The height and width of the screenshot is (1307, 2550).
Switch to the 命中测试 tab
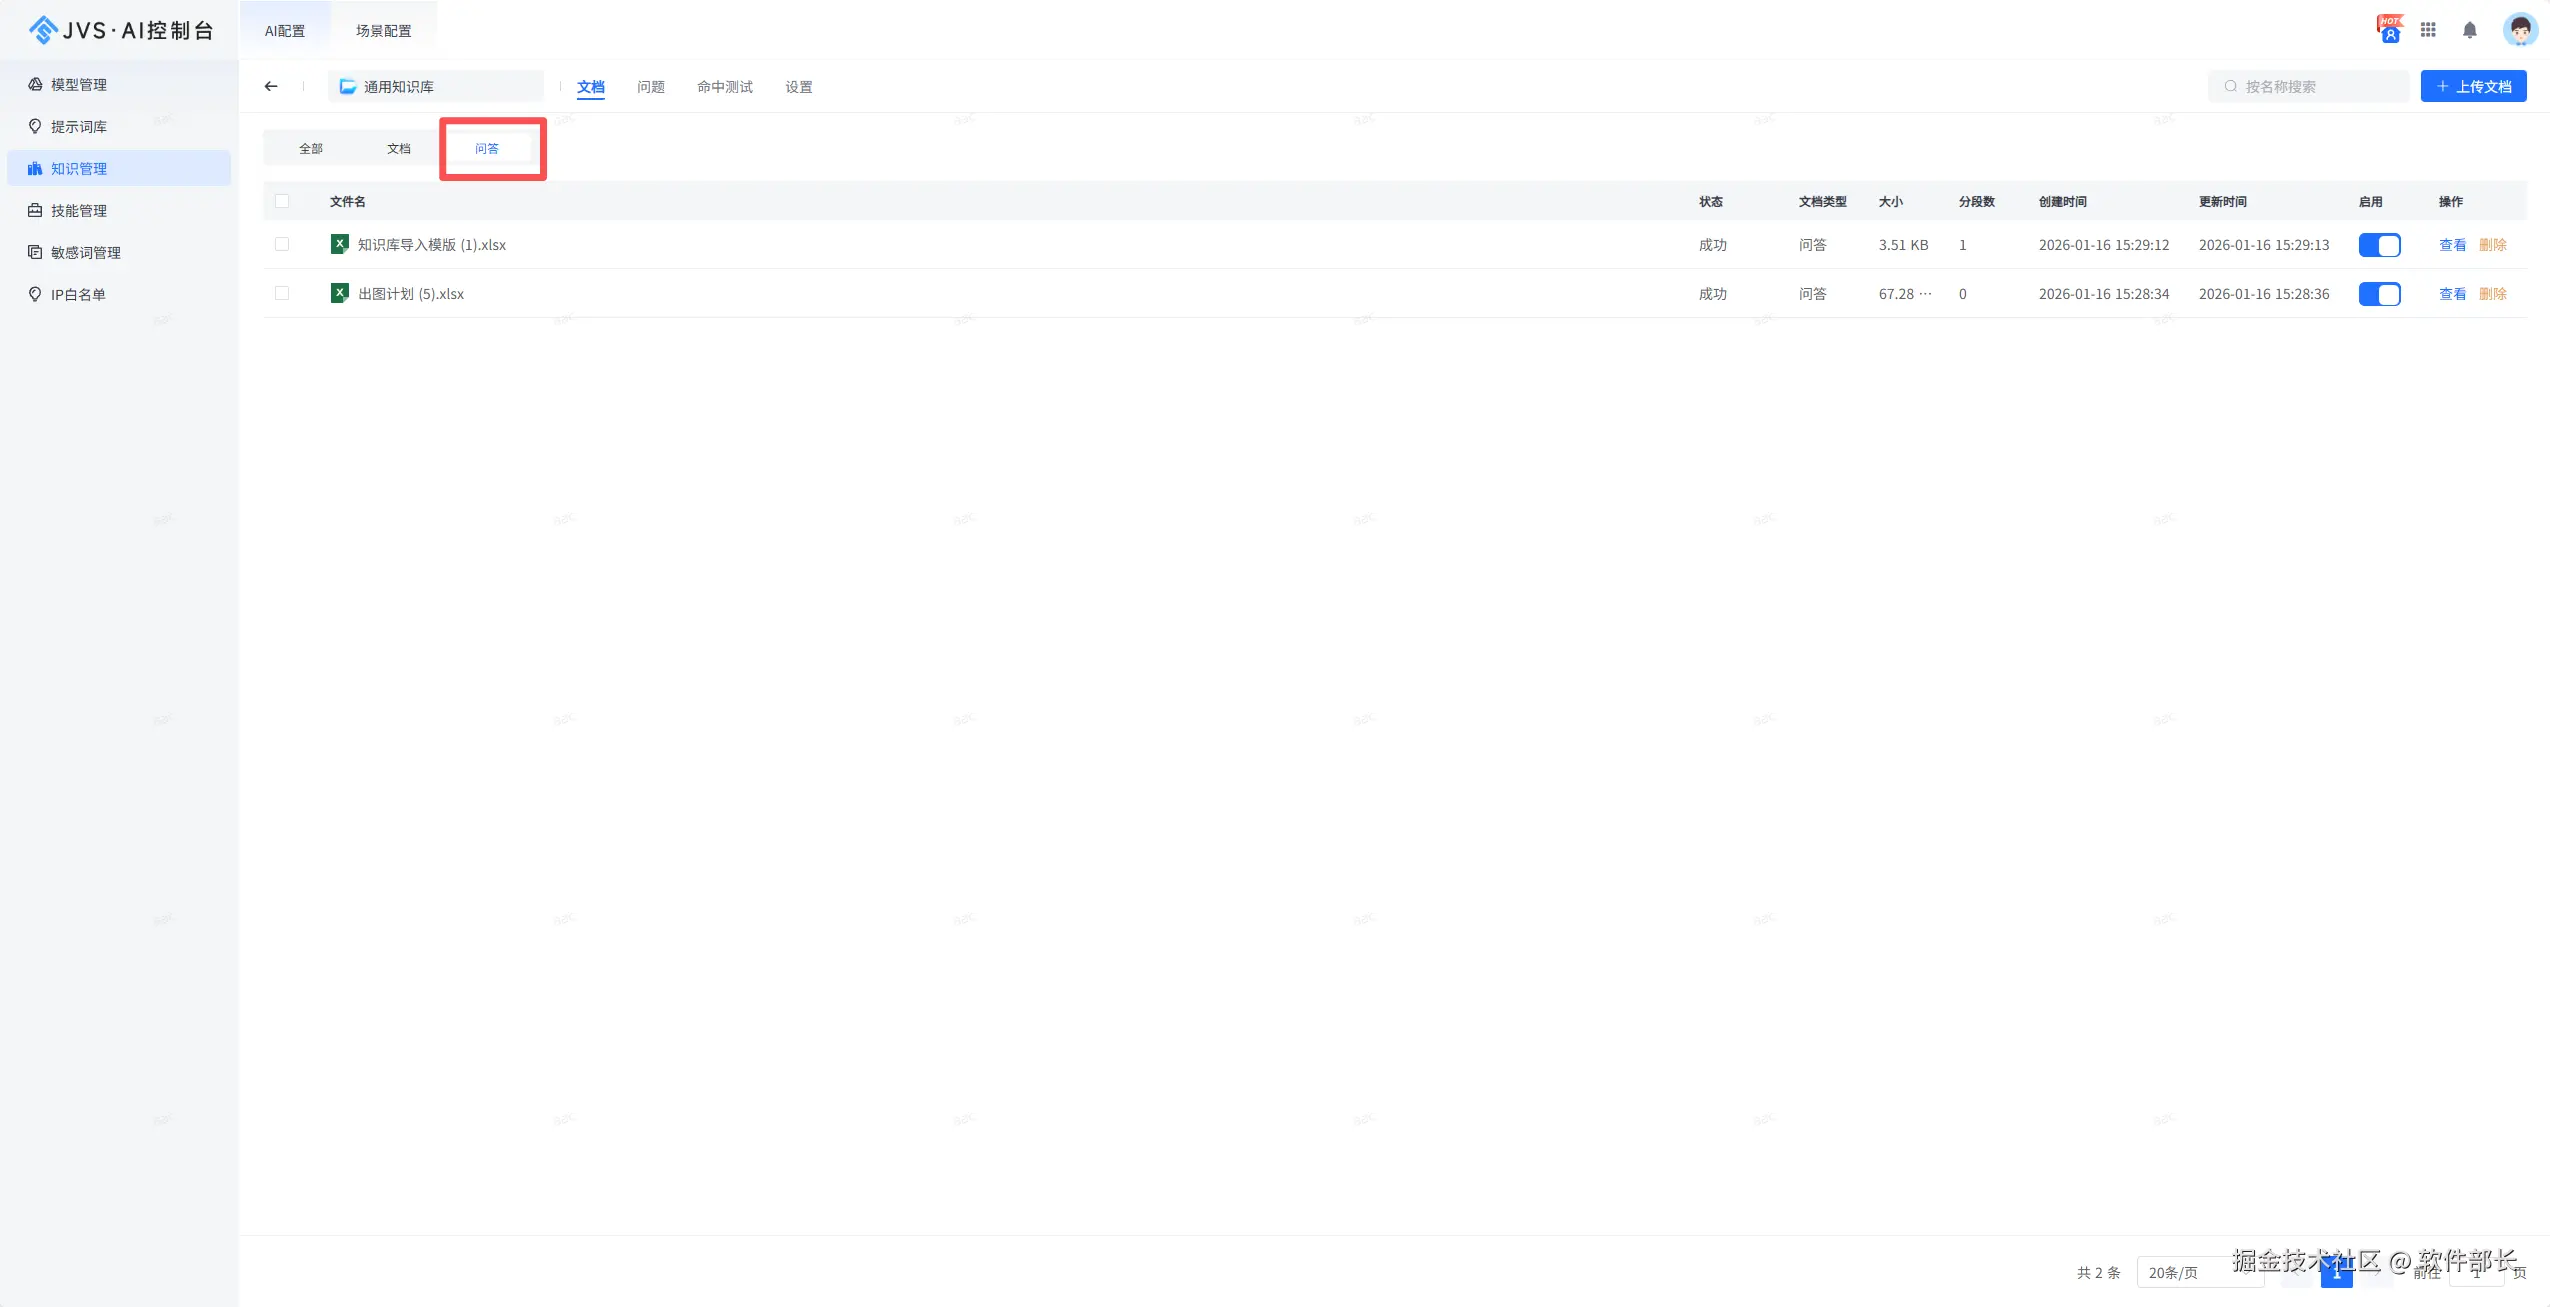(724, 87)
